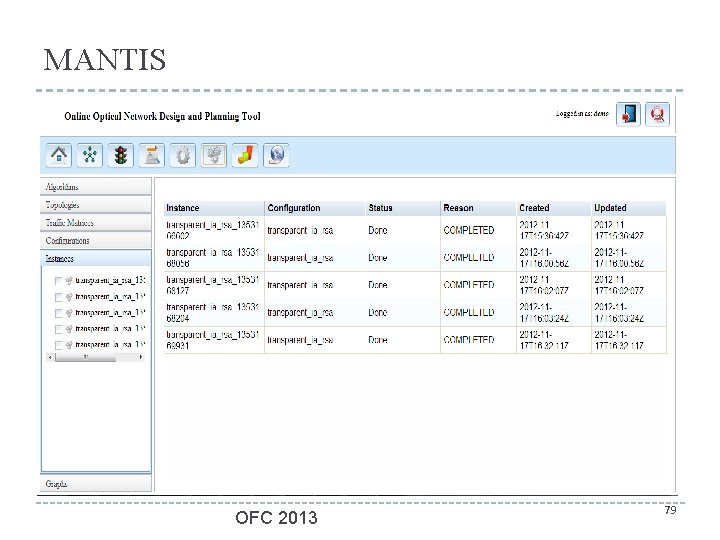
Task: Click the sidebar horizontal scrollbar thumb
Action: (85, 357)
